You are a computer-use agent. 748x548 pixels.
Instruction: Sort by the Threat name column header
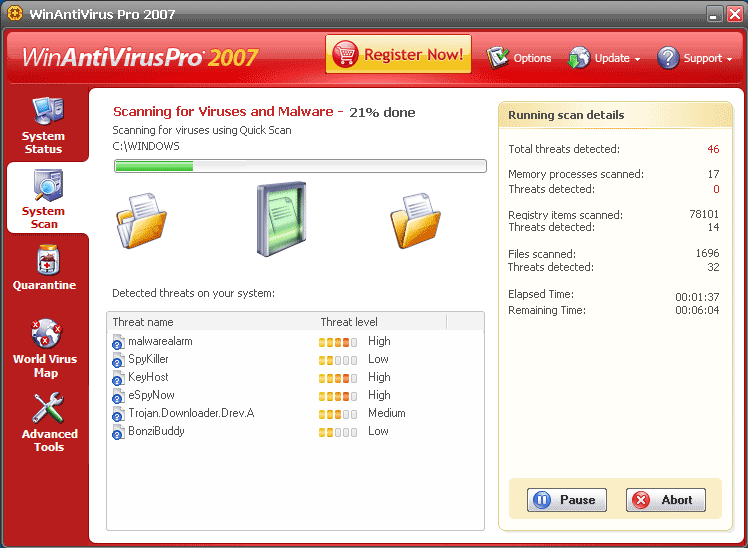coord(143,322)
